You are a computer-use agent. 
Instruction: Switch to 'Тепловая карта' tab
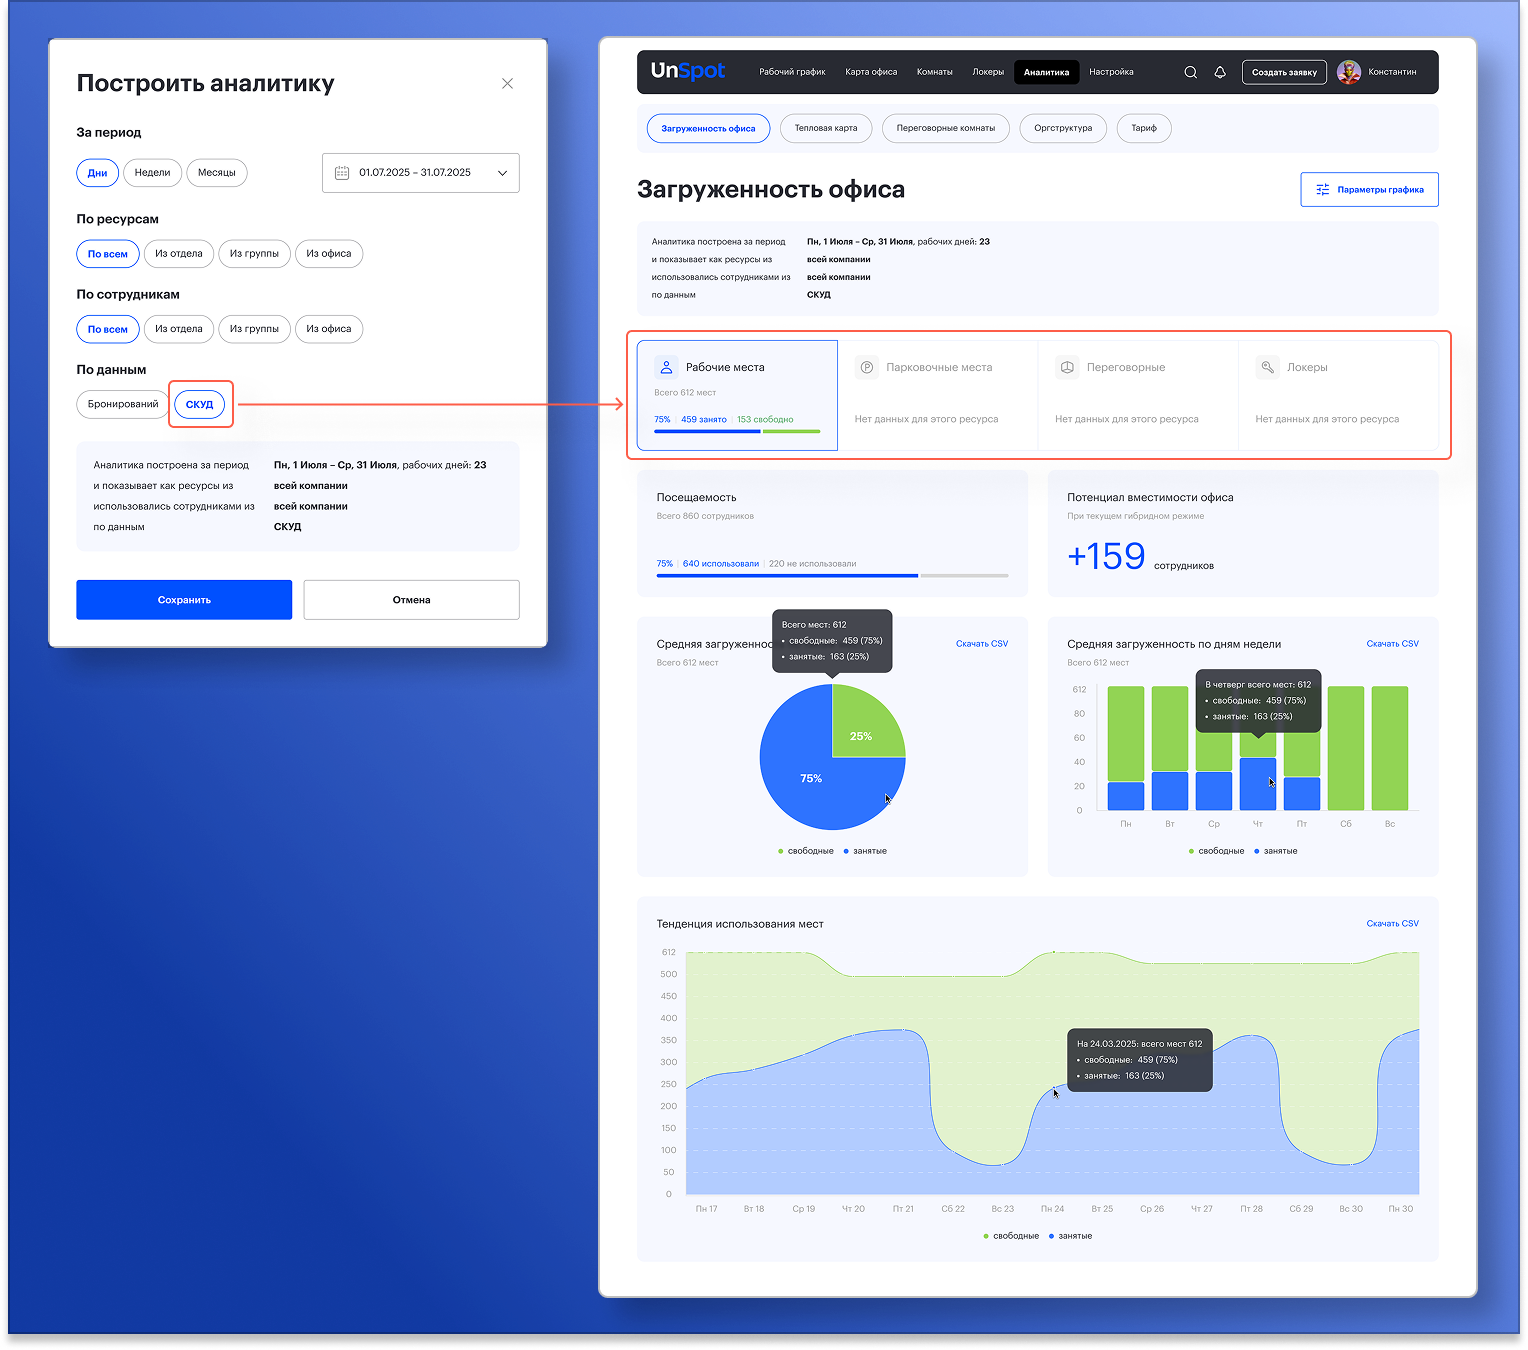pyautogui.click(x=825, y=128)
